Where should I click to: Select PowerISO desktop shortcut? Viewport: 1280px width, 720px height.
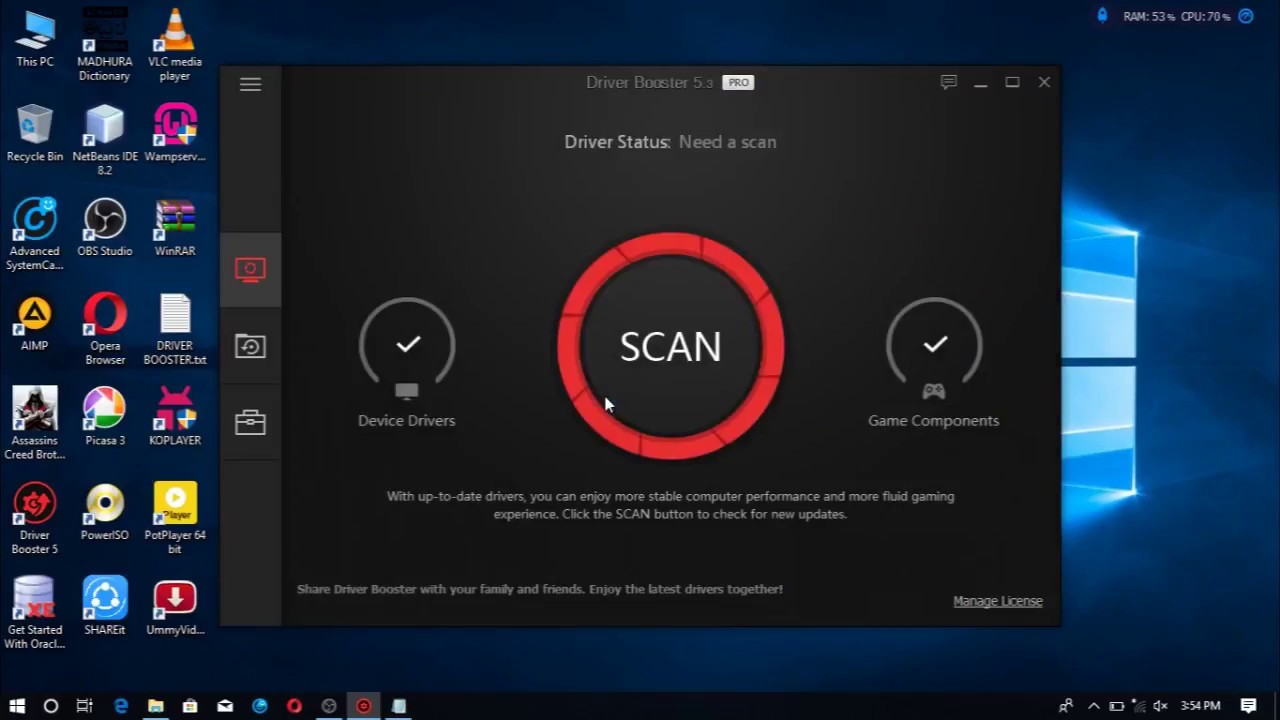[104, 513]
